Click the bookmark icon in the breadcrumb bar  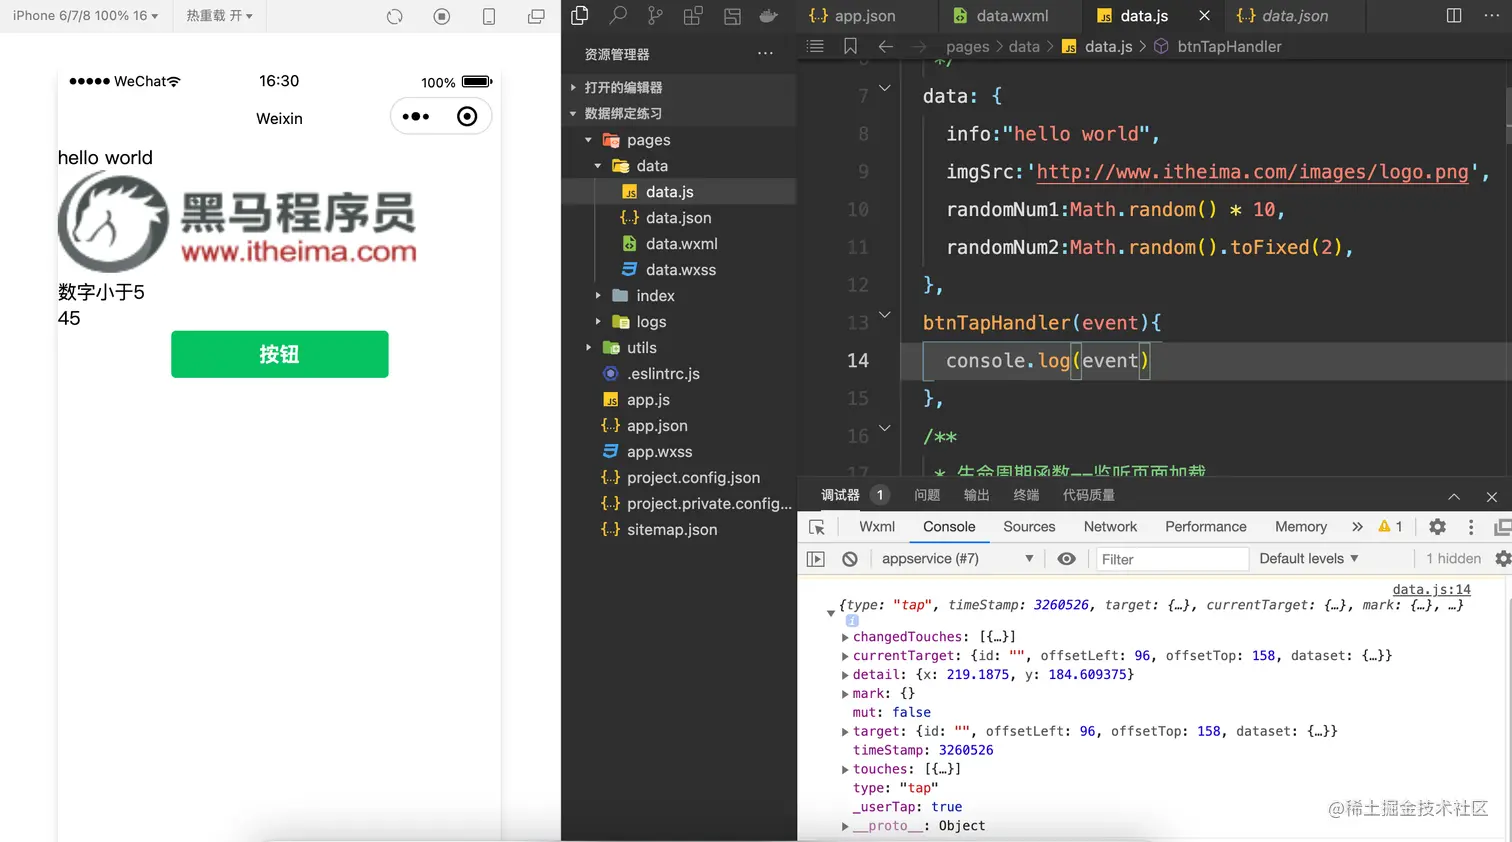tap(850, 46)
